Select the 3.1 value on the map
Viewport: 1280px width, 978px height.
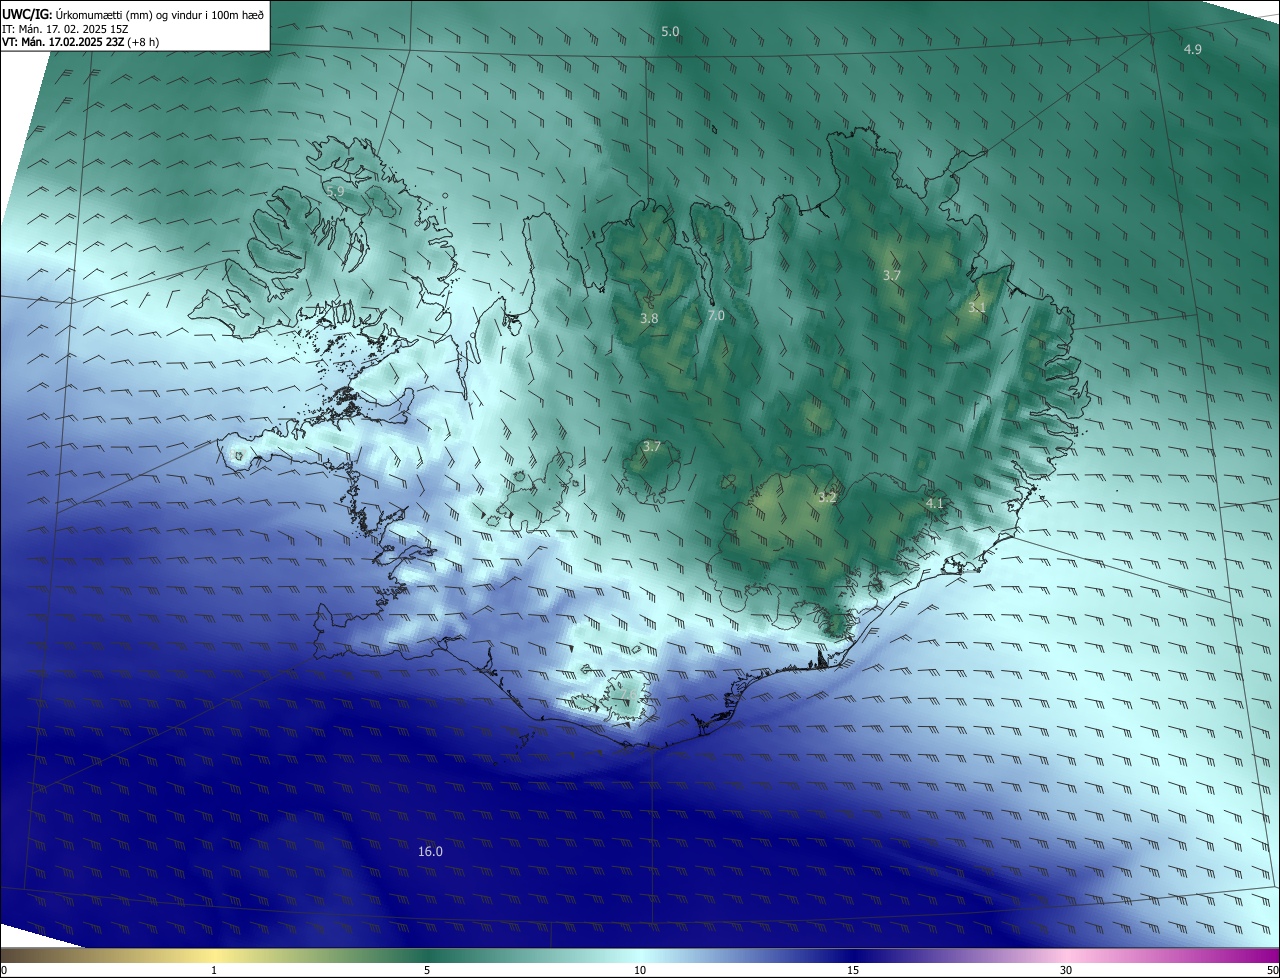click(977, 308)
